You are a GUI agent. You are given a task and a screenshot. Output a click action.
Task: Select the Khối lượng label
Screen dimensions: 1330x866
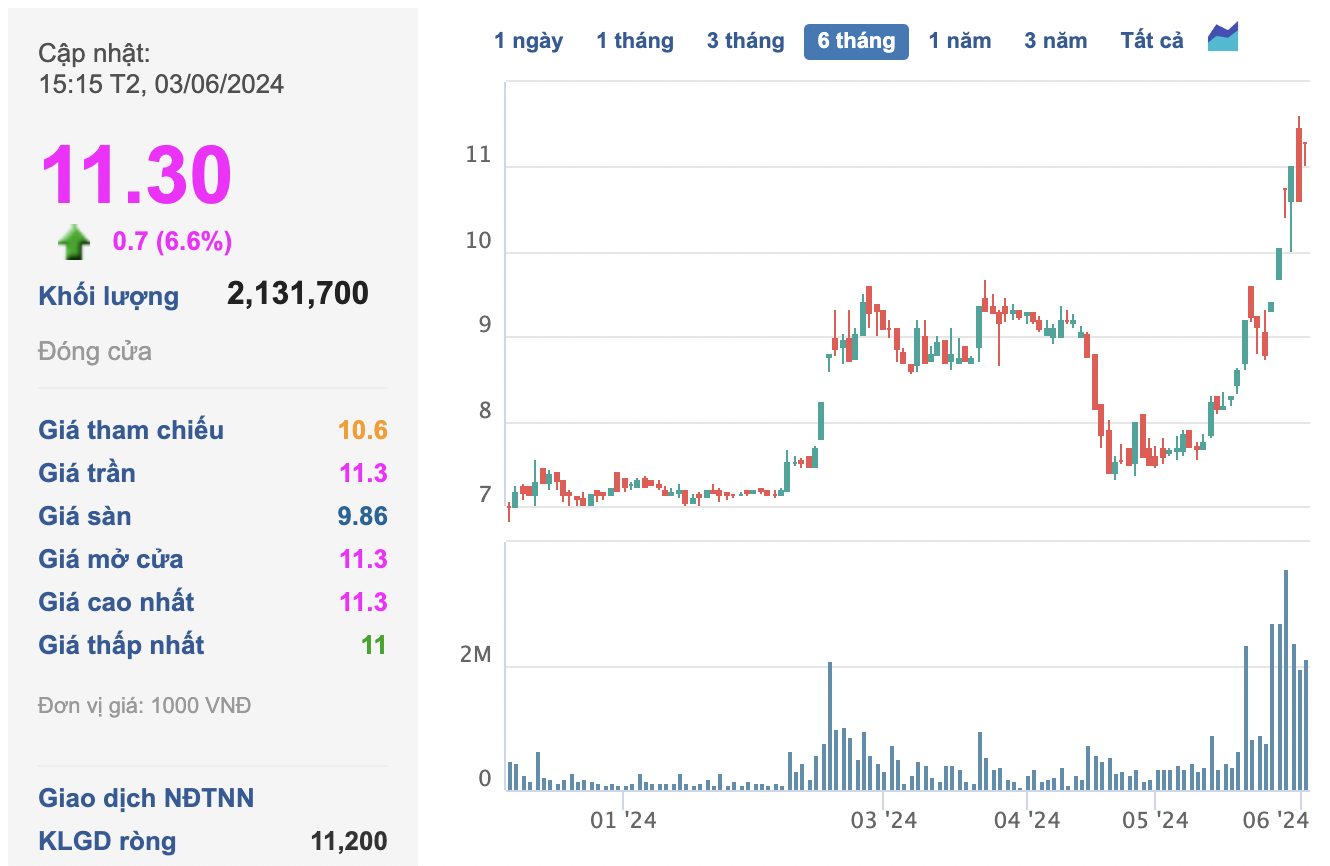coord(109,296)
